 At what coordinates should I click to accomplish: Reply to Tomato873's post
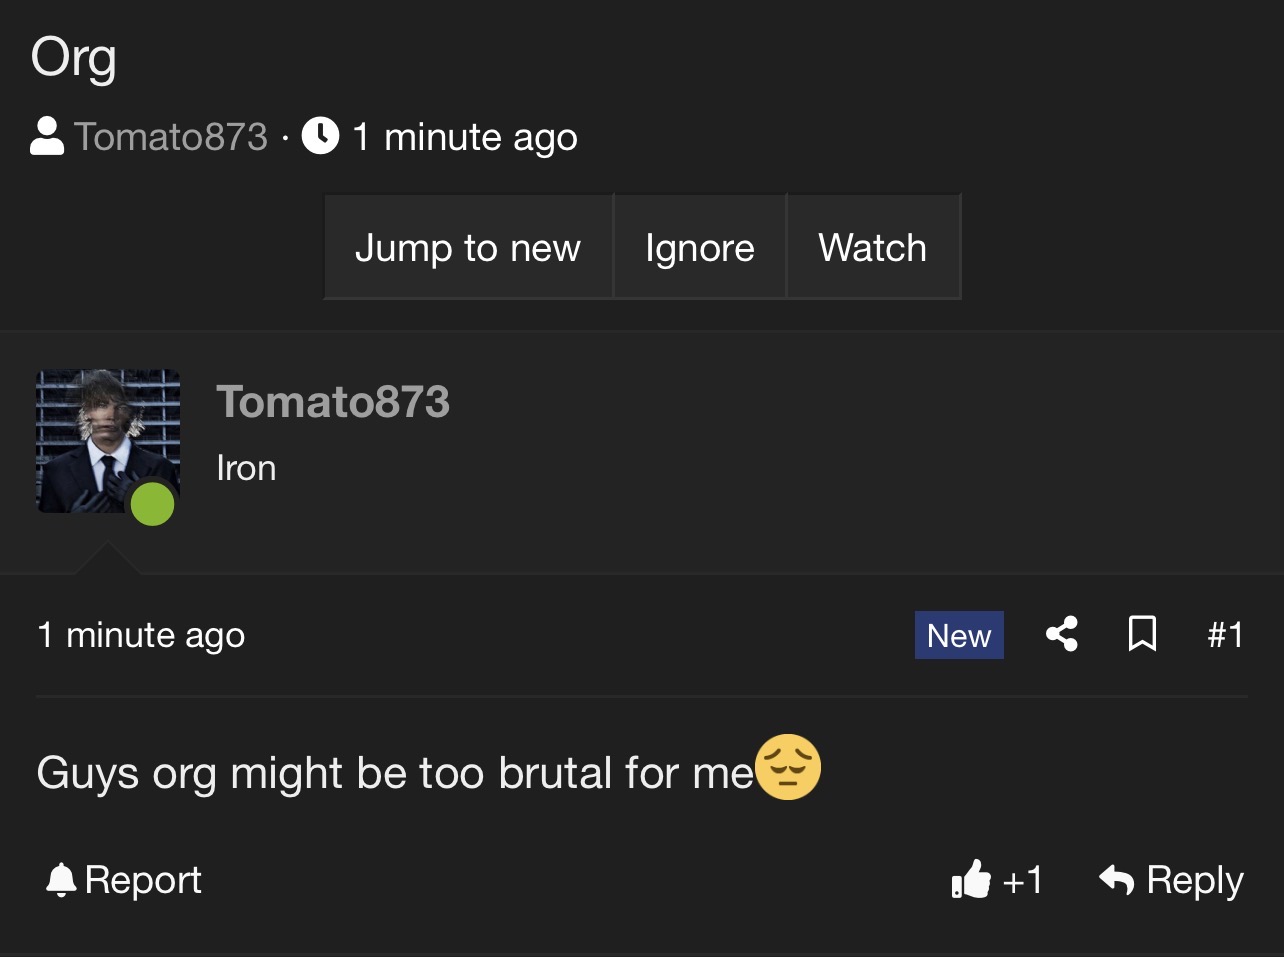(1171, 880)
